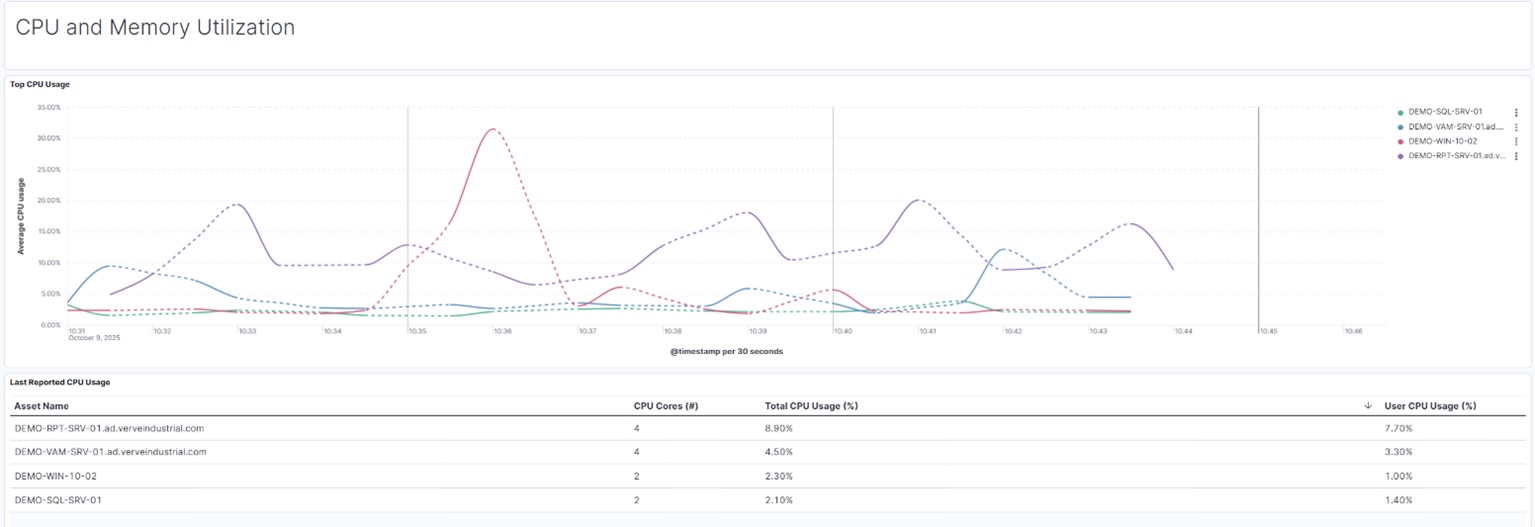Open options menu for DEMO-VAM-SRV-01 legend item
This screenshot has width=1535, height=527.
click(1516, 127)
